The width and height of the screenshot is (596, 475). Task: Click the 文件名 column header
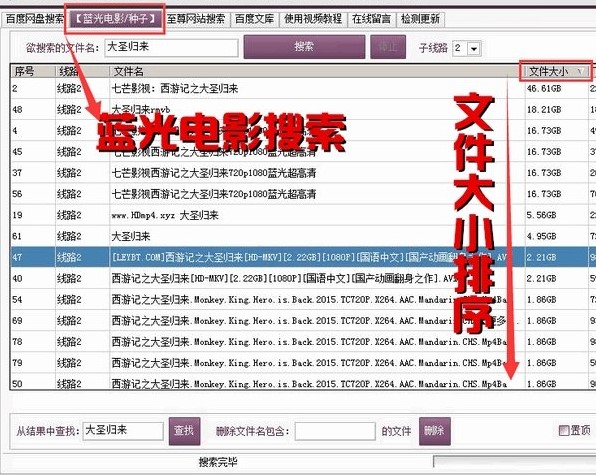[x=317, y=71]
